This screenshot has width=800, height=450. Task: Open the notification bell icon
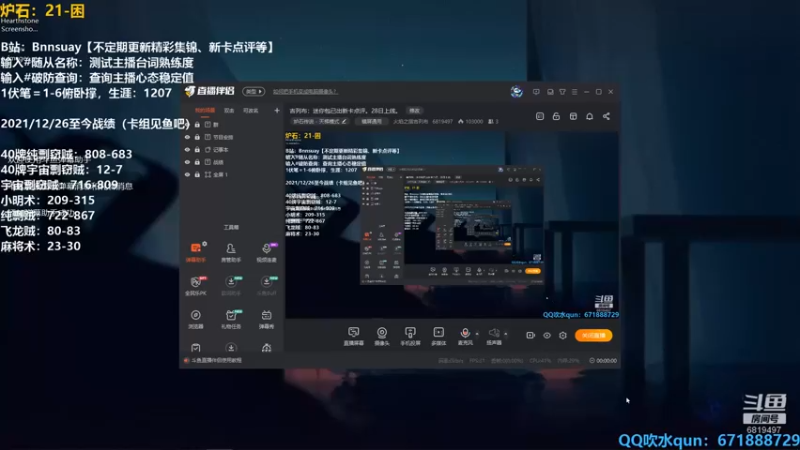tap(589, 116)
